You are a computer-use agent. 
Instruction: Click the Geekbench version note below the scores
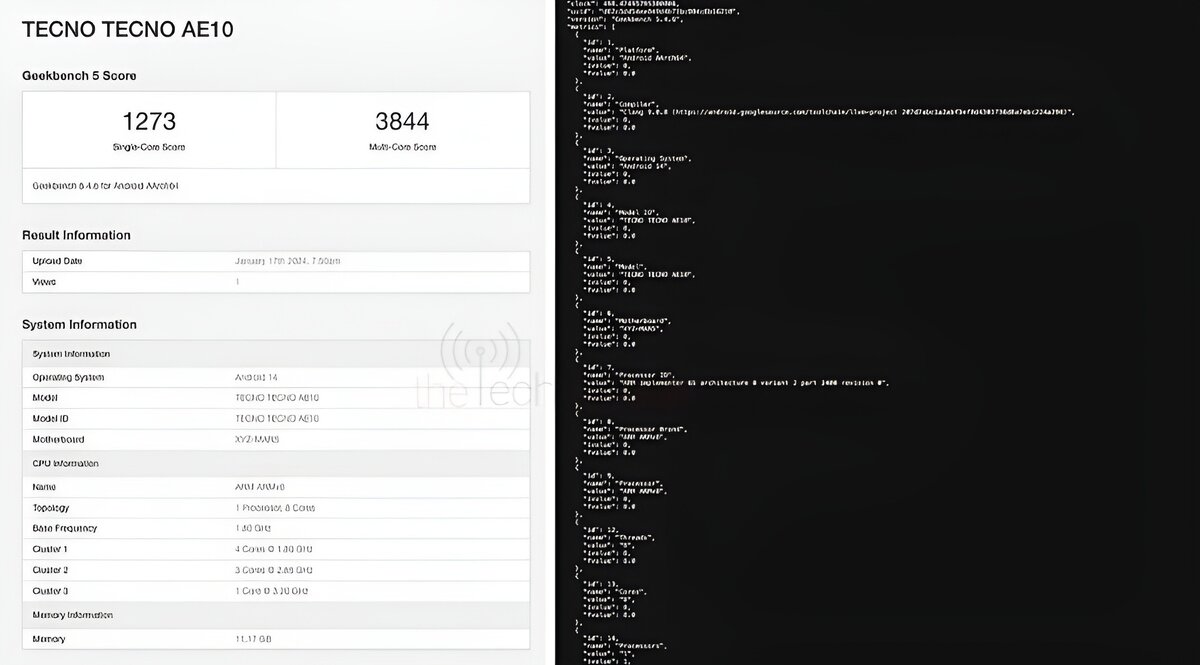pos(106,186)
